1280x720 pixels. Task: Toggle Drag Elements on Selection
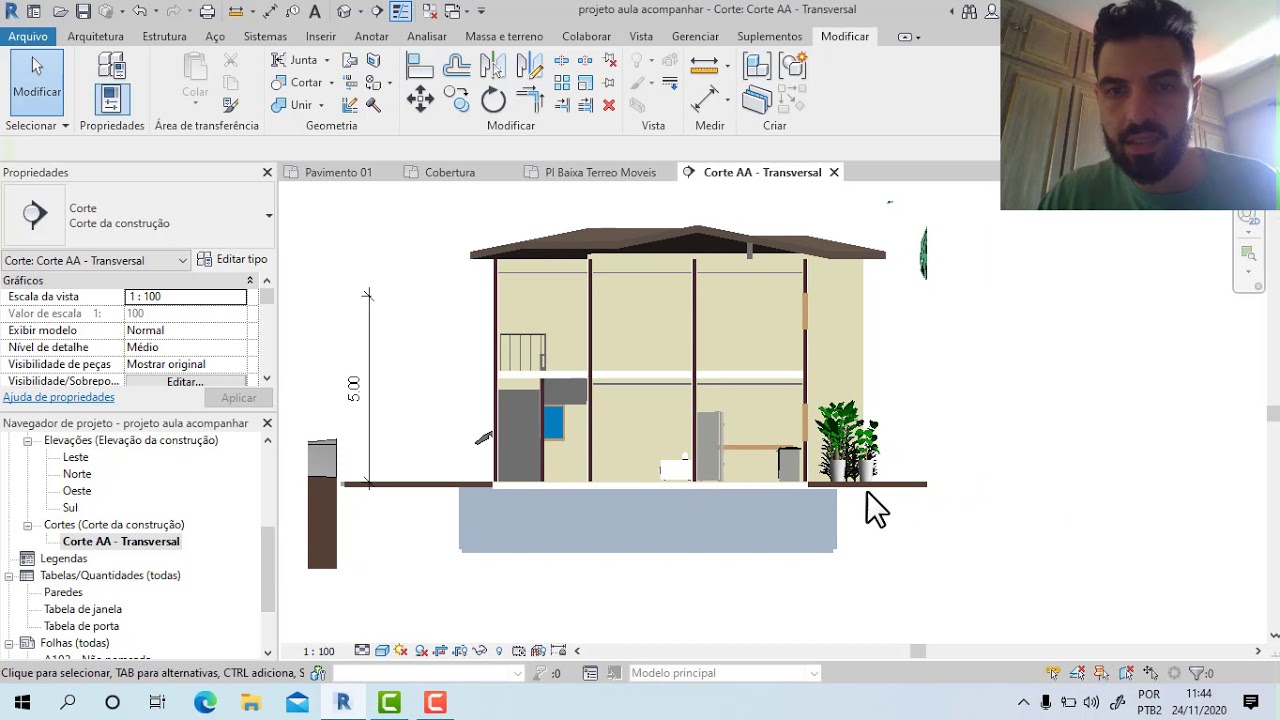pyautogui.click(x=1150, y=673)
